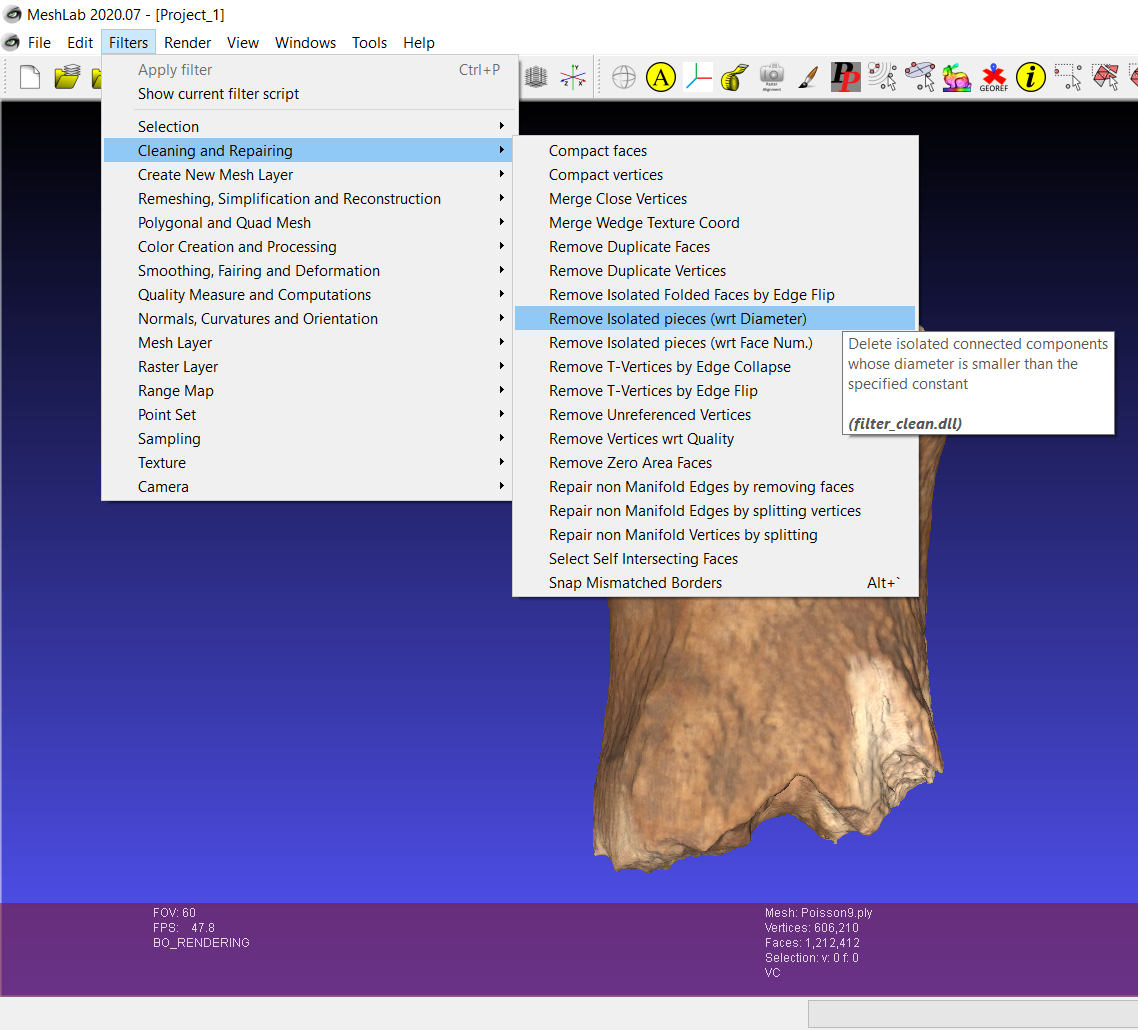Viewport: 1138px width, 1030px height.
Task: Expand Color Creation and Processing submenu
Action: click(308, 246)
